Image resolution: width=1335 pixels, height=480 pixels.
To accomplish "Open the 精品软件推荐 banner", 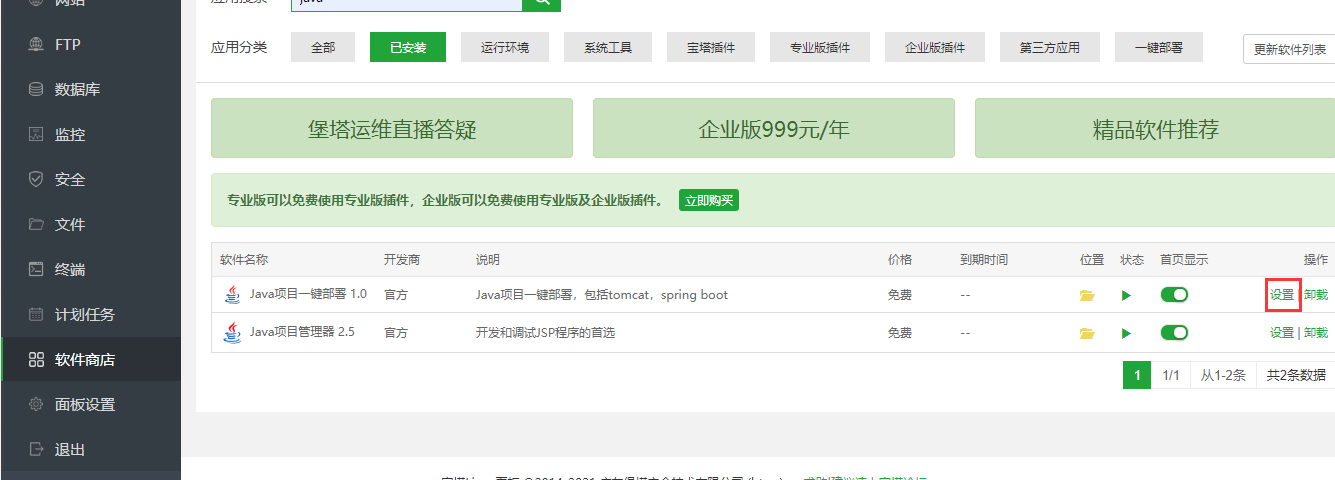I will coord(1155,128).
